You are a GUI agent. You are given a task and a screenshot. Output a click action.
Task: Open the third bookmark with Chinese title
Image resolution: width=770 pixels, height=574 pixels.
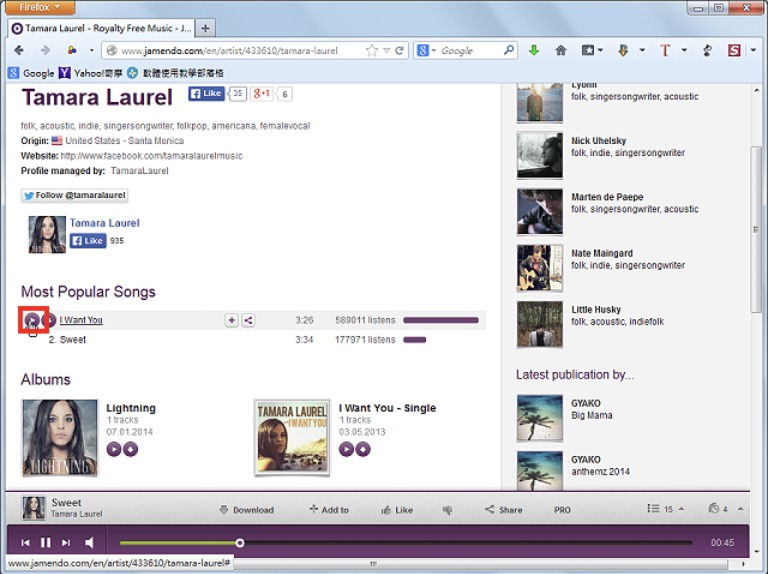pos(175,73)
